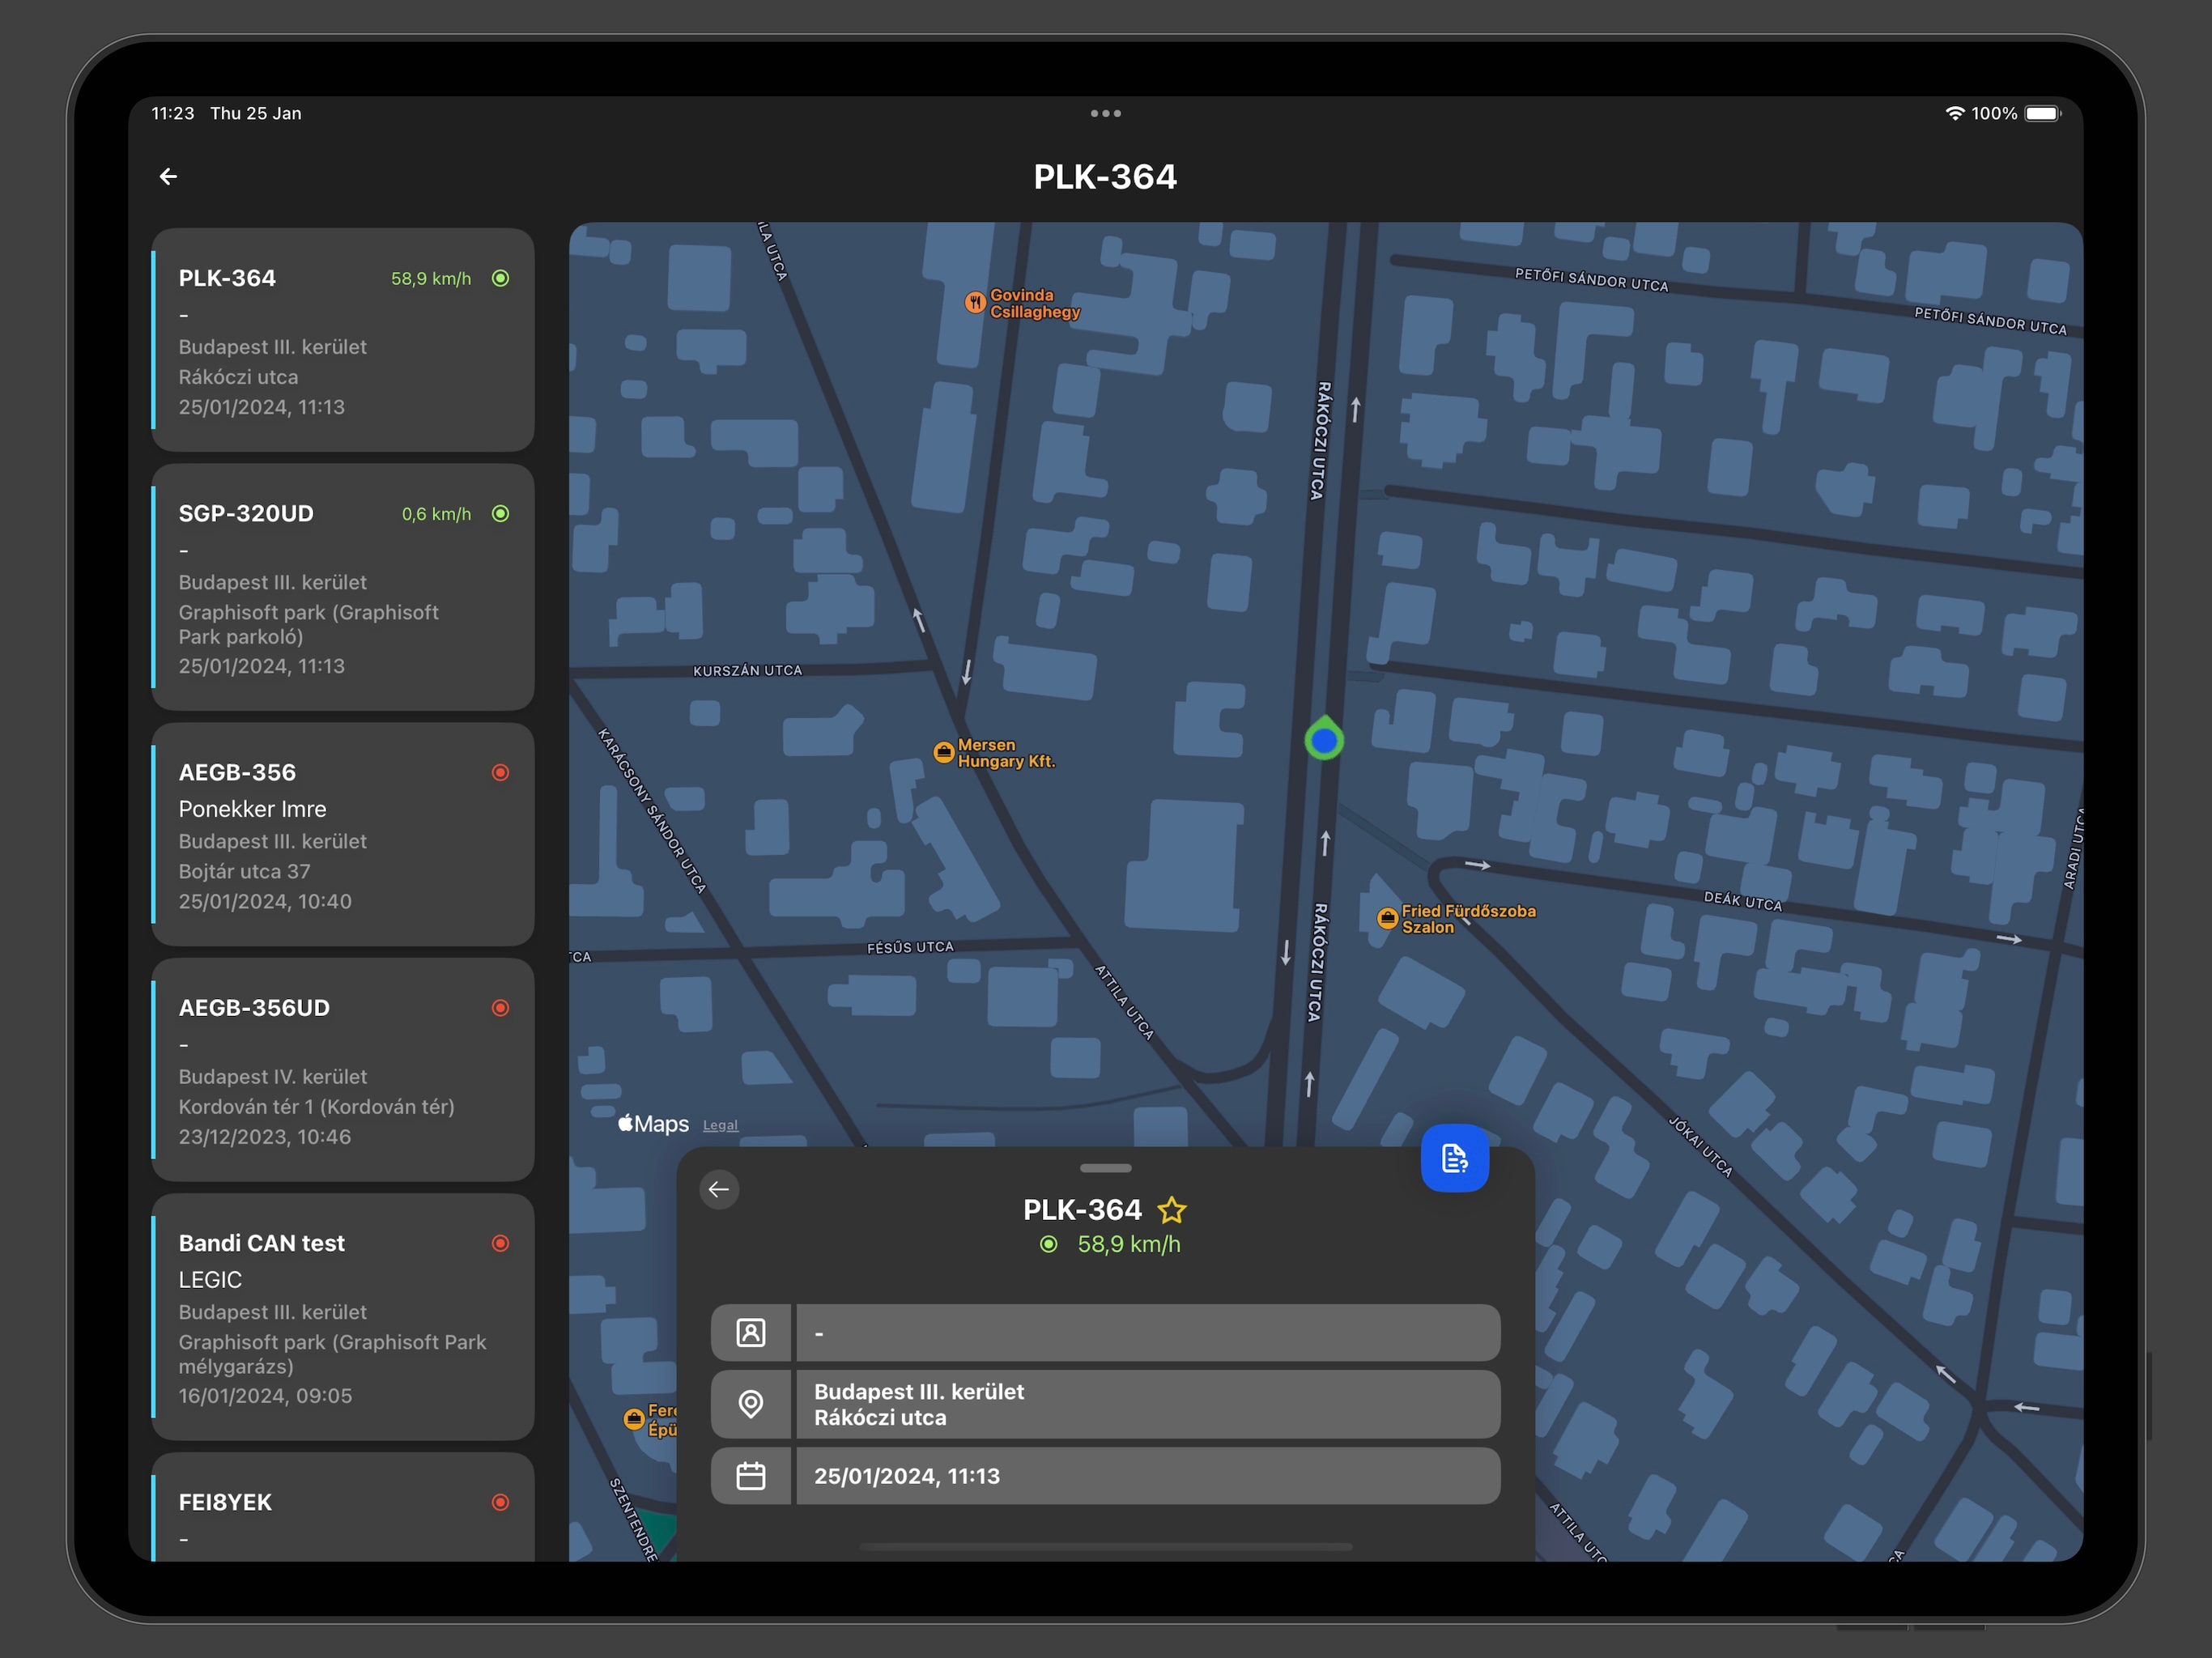This screenshot has height=1658, width=2212.
Task: Tap the Bojtár utca 37 address text
Action: pyautogui.click(x=244, y=871)
